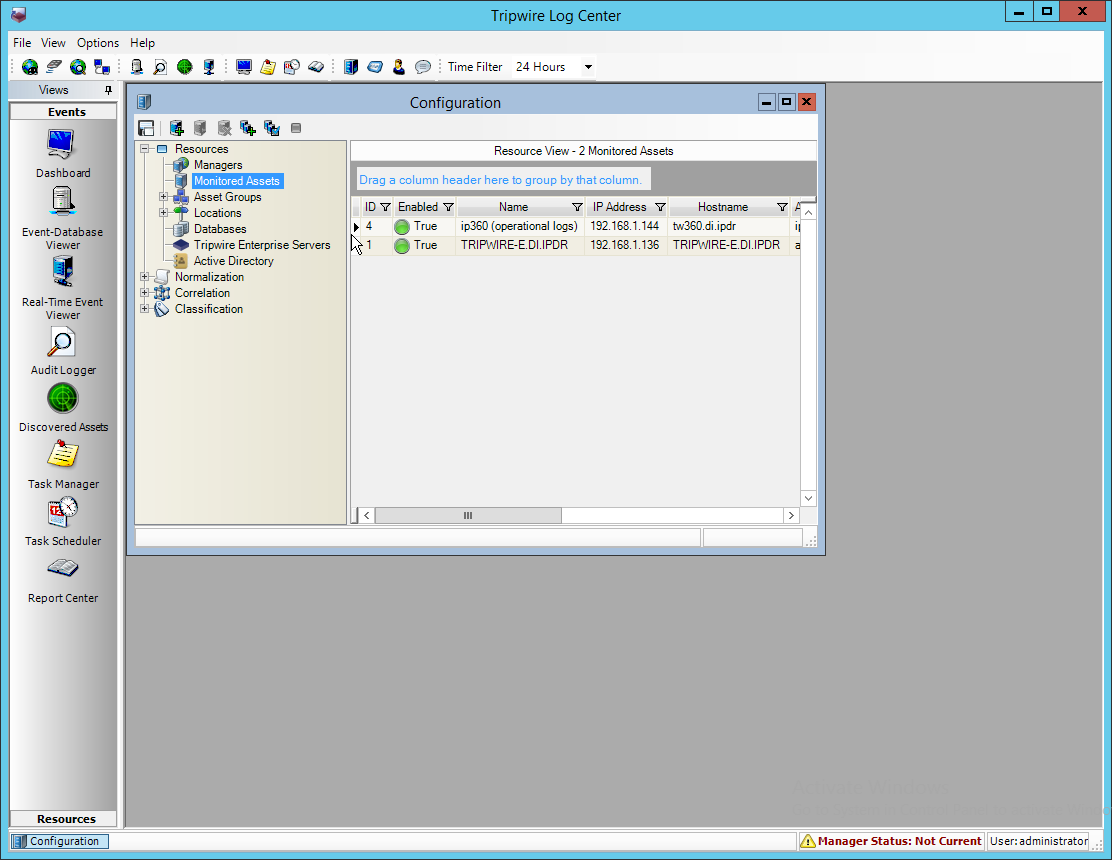Open Task Scheduler in sidebar
Screen dimensions: 1112x860
click(x=62, y=522)
